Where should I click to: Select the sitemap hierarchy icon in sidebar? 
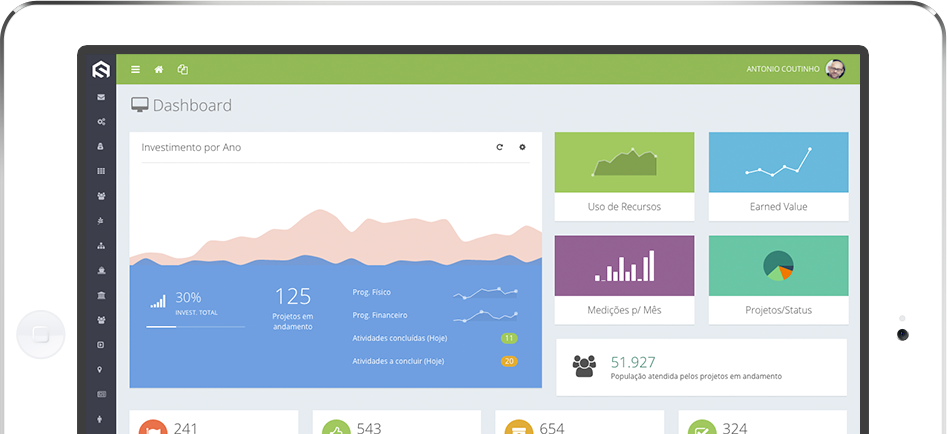pyautogui.click(x=101, y=246)
